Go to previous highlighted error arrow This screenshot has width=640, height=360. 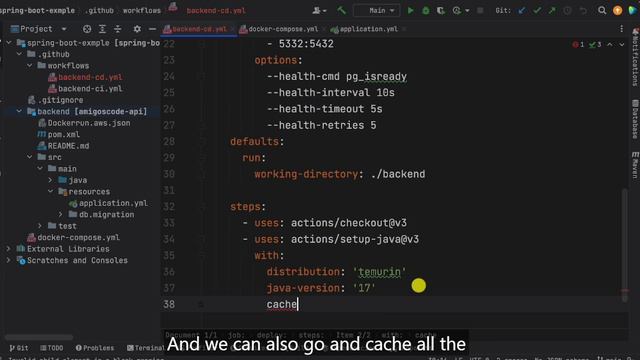(x=609, y=44)
